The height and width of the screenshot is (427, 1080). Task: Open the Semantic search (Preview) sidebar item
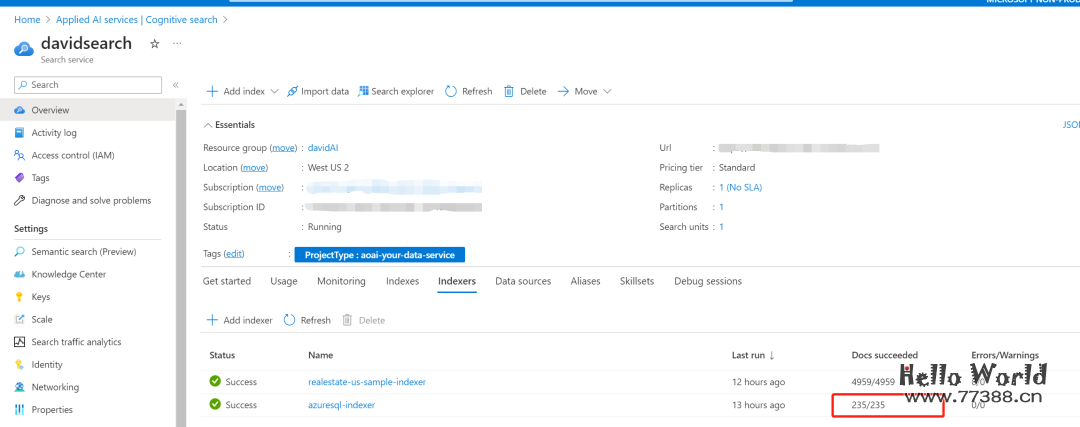(x=83, y=252)
